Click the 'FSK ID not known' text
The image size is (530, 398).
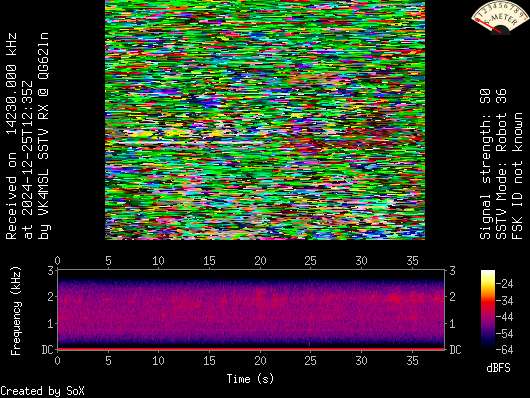(517, 176)
